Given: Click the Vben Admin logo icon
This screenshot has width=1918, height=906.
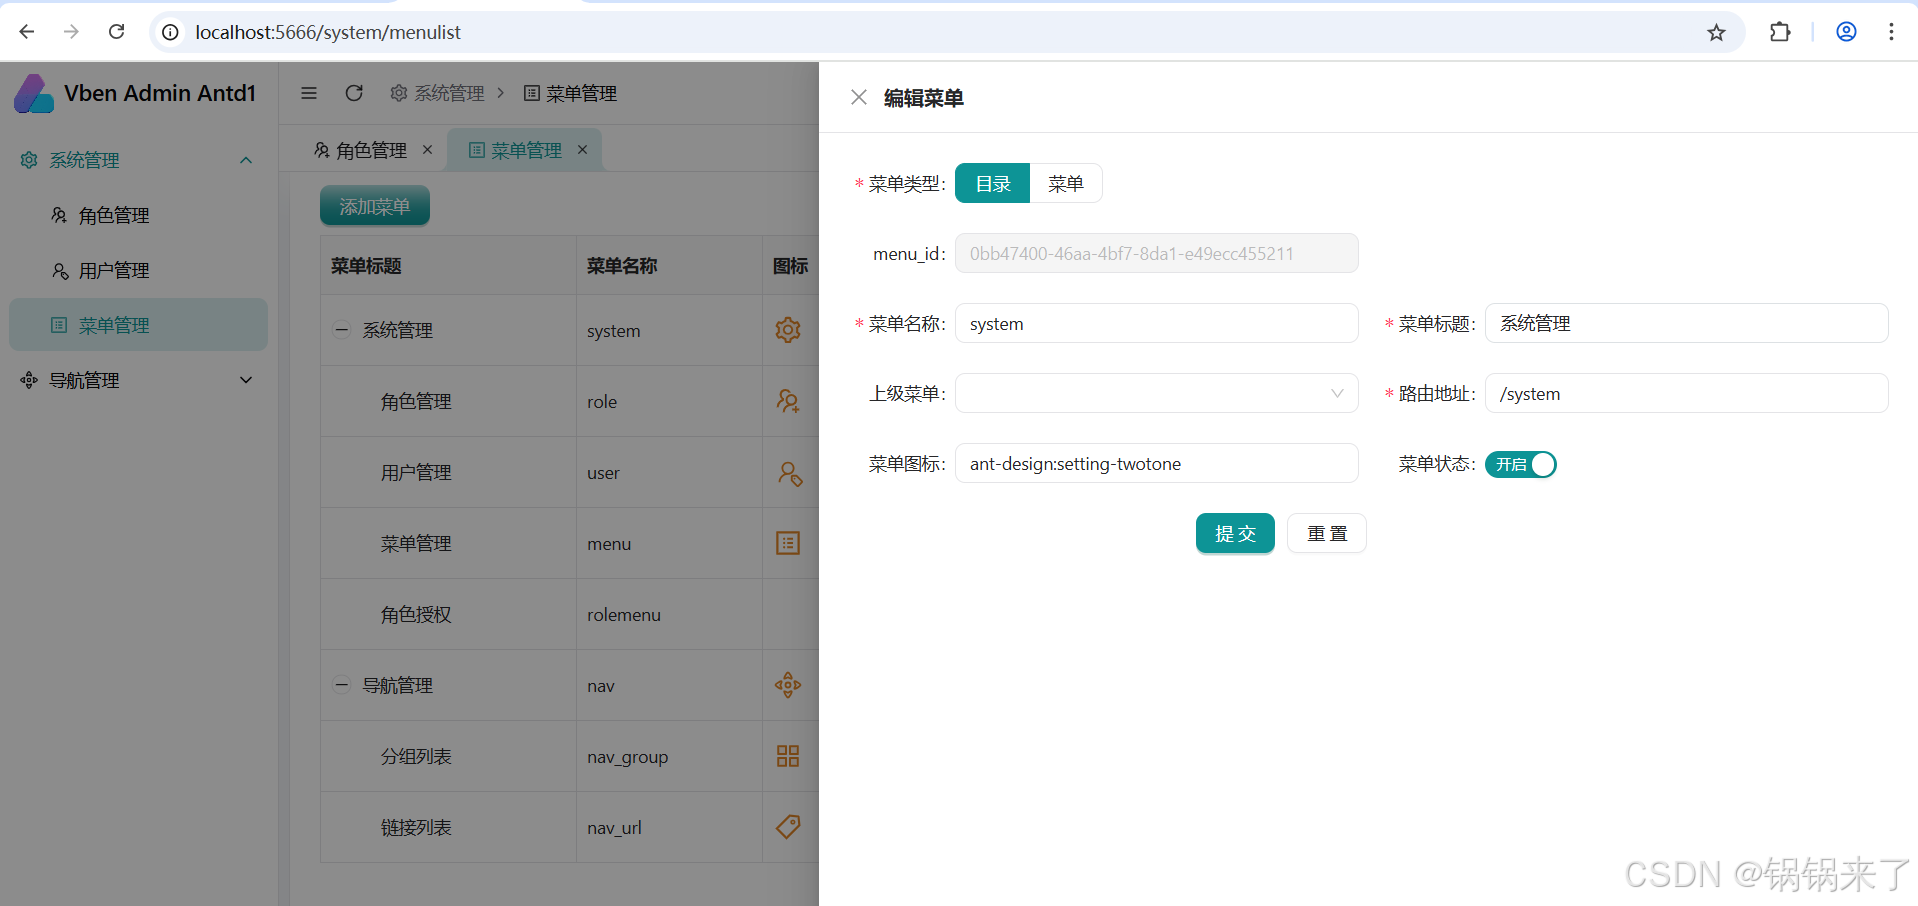Looking at the screenshot, I should coord(34,93).
